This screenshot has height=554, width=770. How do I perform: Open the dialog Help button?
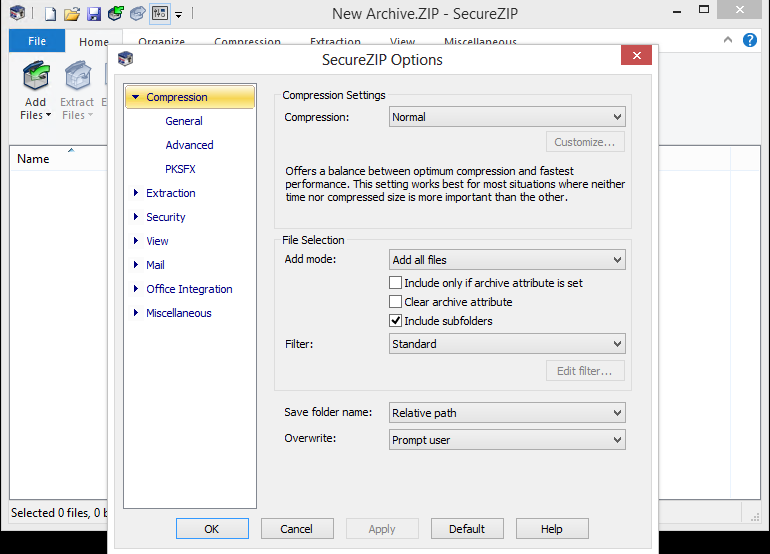552,529
